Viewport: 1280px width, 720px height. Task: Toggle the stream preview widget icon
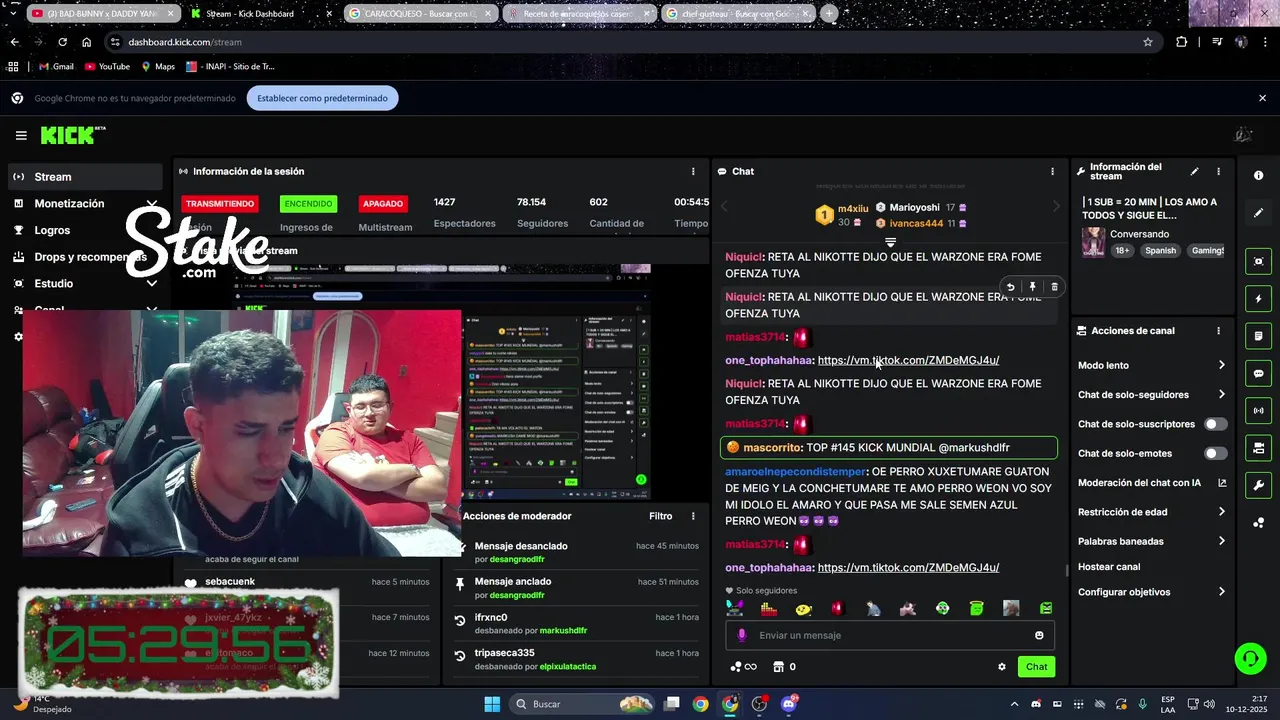click(x=1258, y=261)
